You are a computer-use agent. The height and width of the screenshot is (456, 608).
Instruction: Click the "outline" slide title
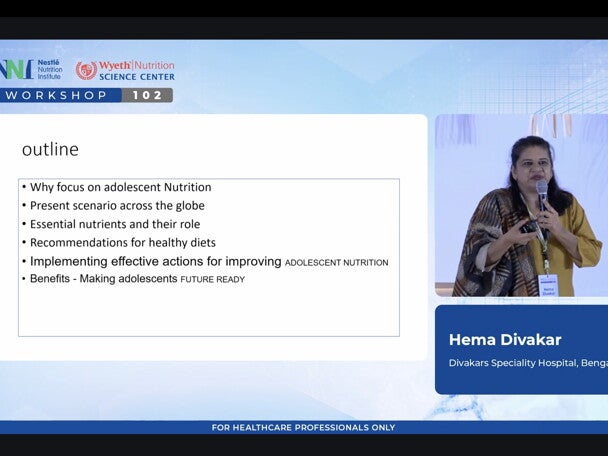click(50, 150)
